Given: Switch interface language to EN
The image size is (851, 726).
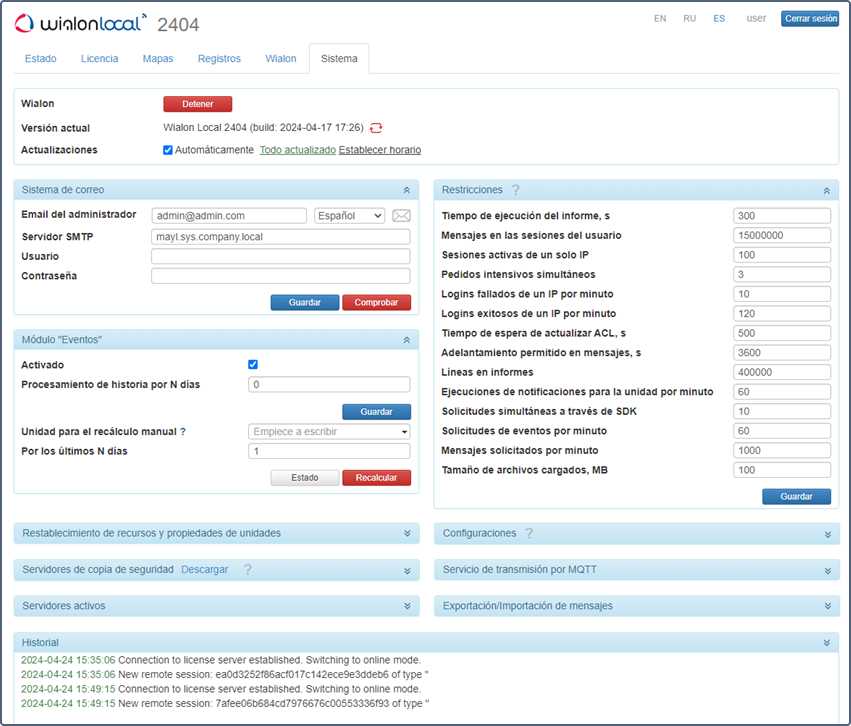Looking at the screenshot, I should tap(660, 19).
